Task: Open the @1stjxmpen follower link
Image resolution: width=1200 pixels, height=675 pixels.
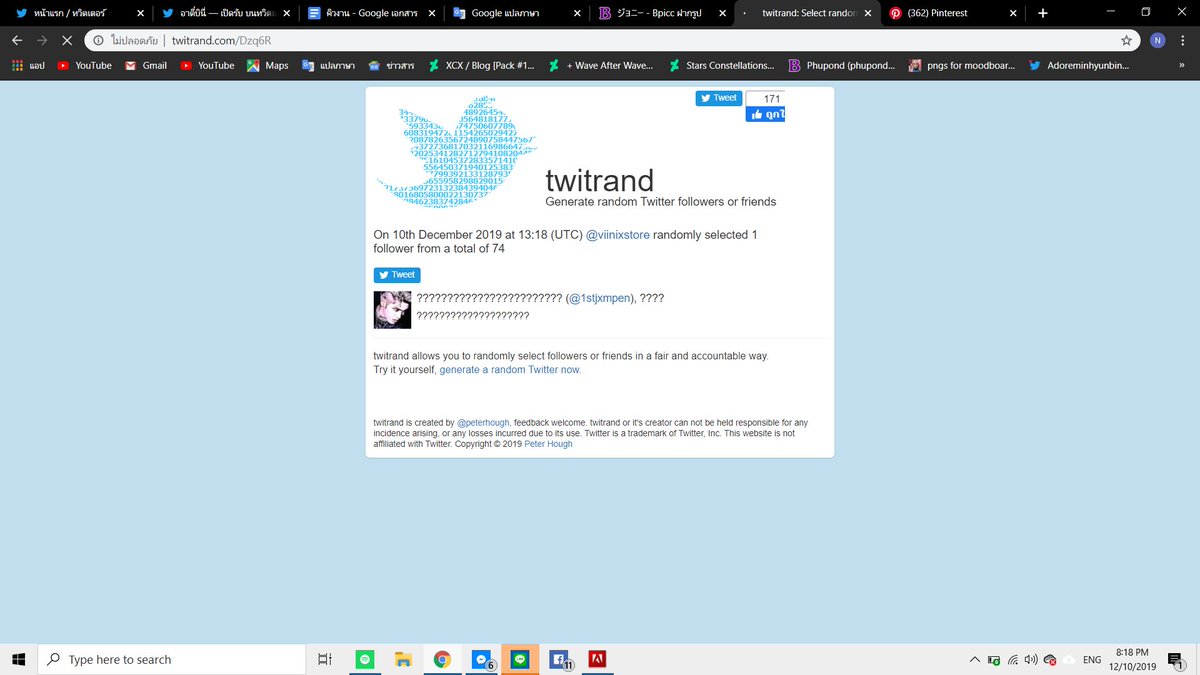Action: click(x=598, y=299)
